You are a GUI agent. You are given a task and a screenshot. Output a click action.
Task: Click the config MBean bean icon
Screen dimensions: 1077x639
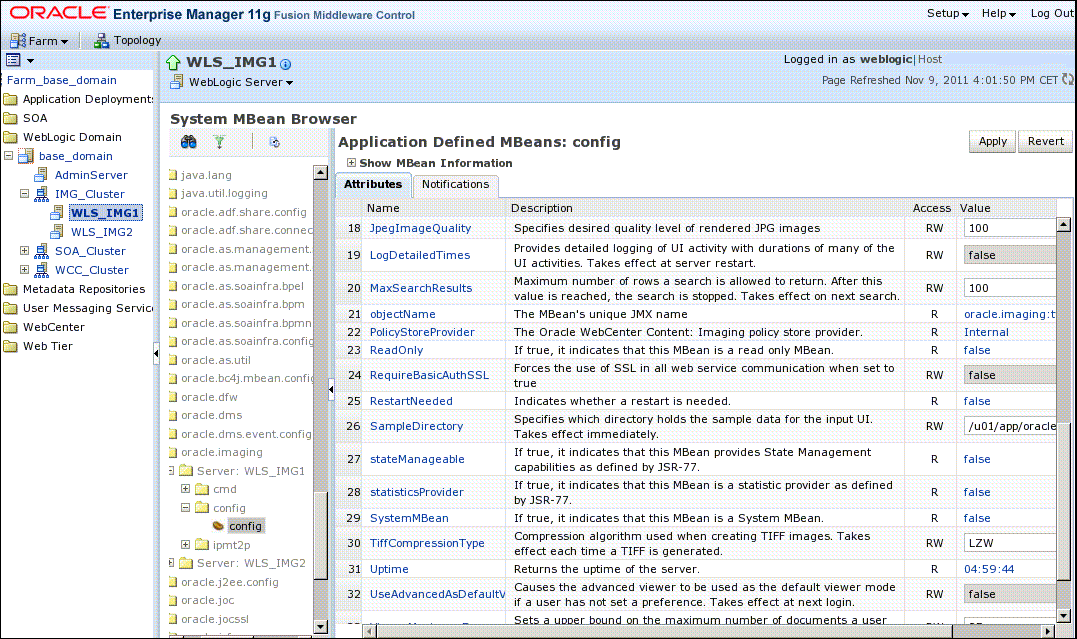click(217, 526)
